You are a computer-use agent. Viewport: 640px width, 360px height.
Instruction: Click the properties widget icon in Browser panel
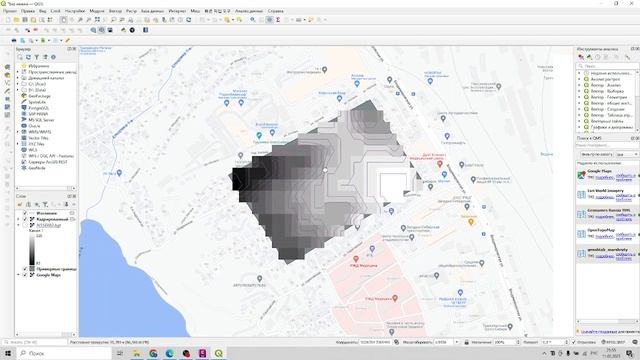tap(53, 57)
